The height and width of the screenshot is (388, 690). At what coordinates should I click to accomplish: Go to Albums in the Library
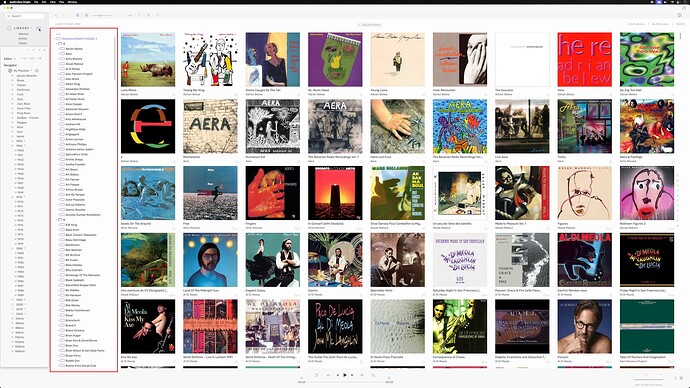coord(23,34)
